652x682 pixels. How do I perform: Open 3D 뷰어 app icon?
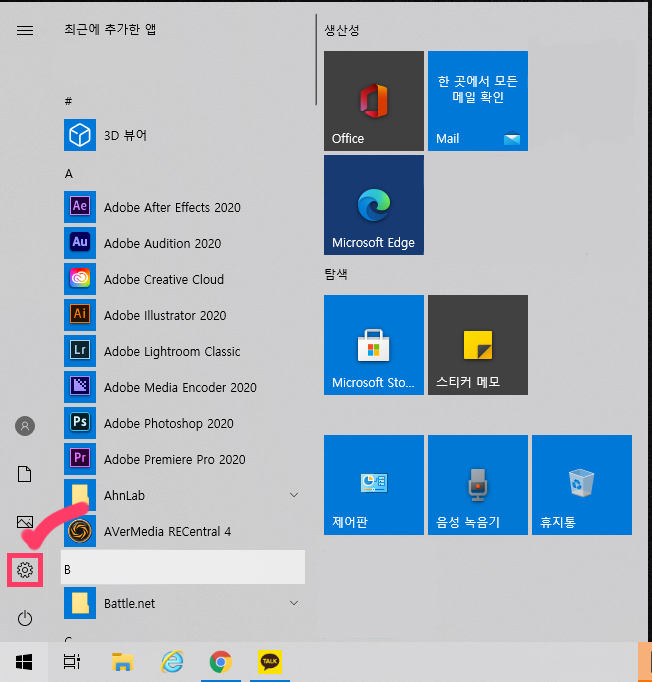[x=80, y=135]
